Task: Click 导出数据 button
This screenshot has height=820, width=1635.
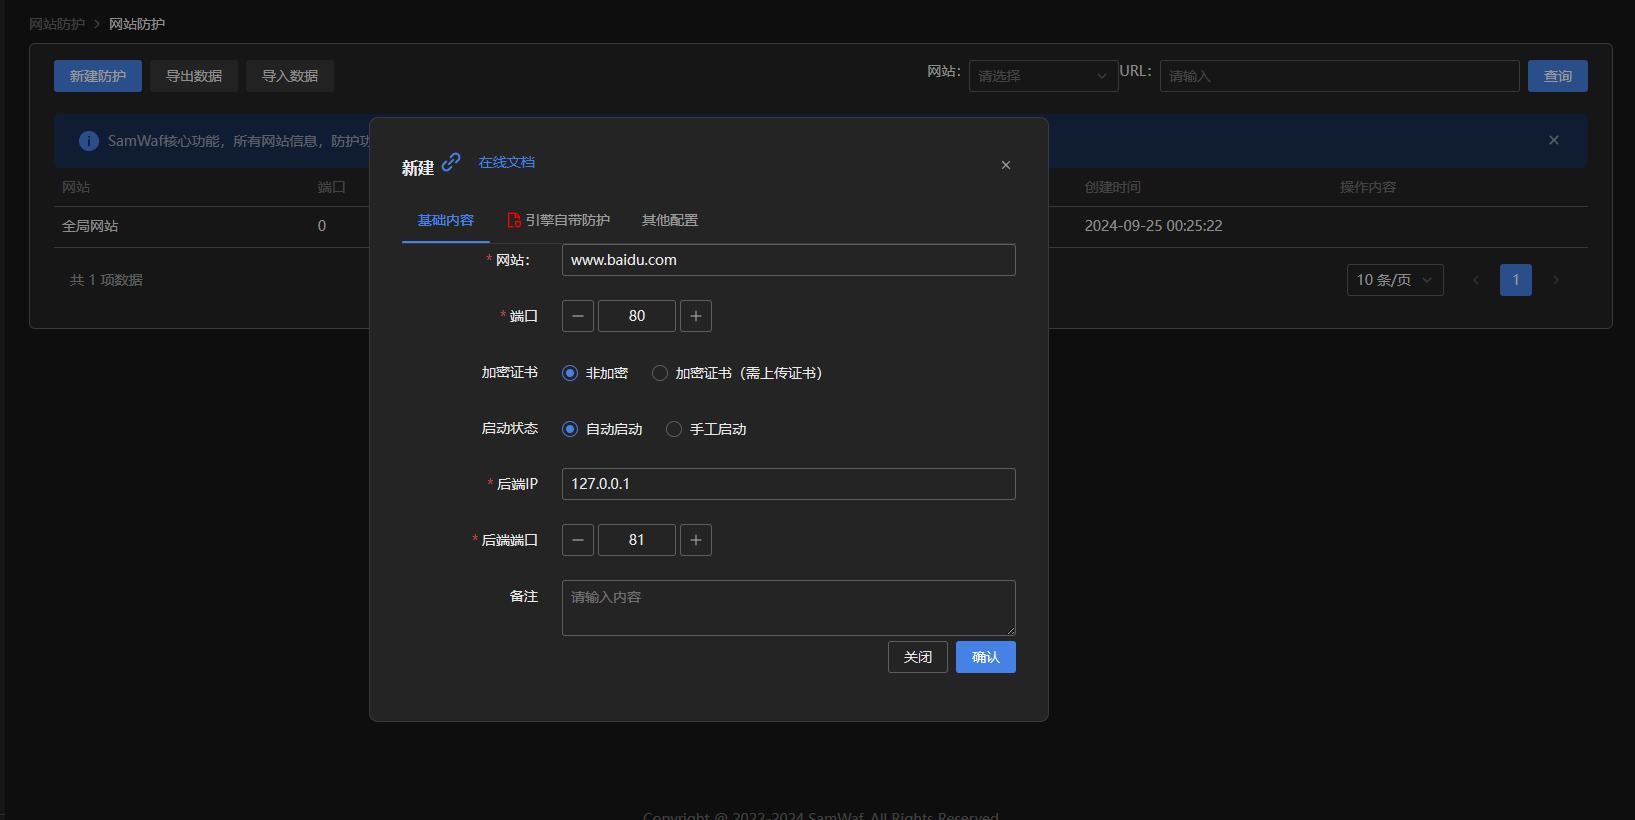Action: point(194,76)
